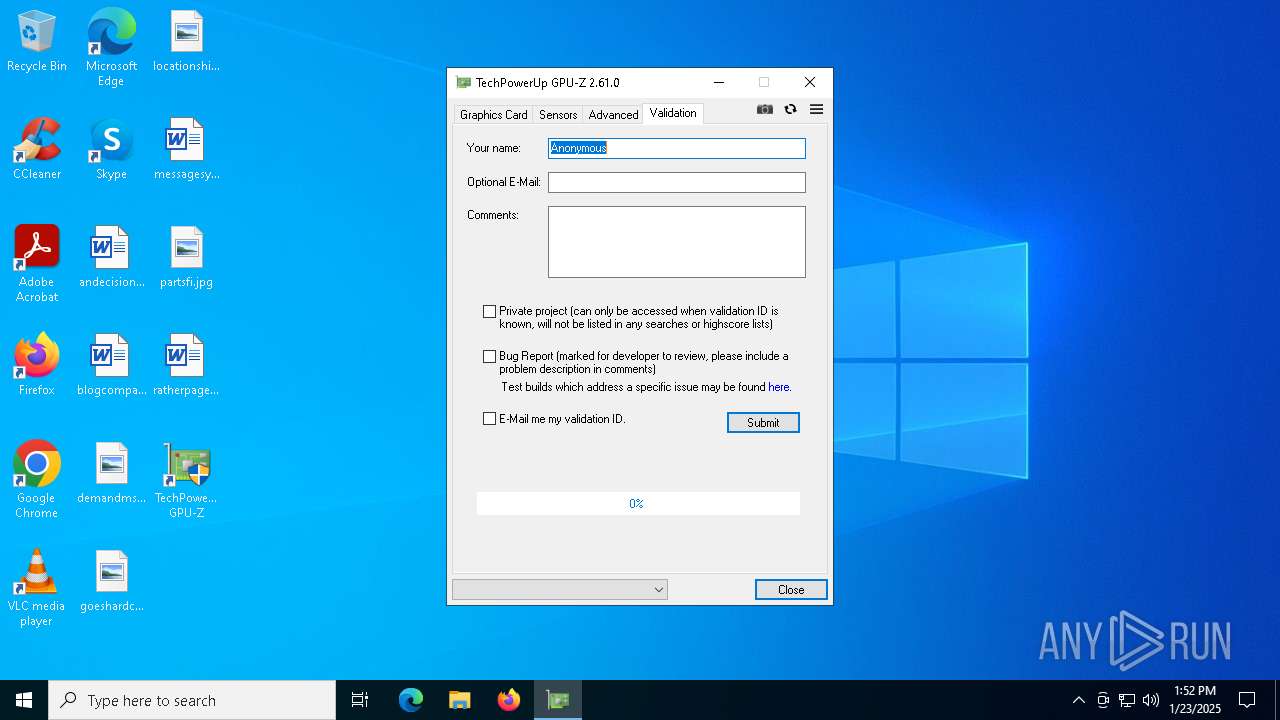1280x720 pixels.
Task: Select ratherpage Word document icon
Action: pyautogui.click(x=186, y=366)
